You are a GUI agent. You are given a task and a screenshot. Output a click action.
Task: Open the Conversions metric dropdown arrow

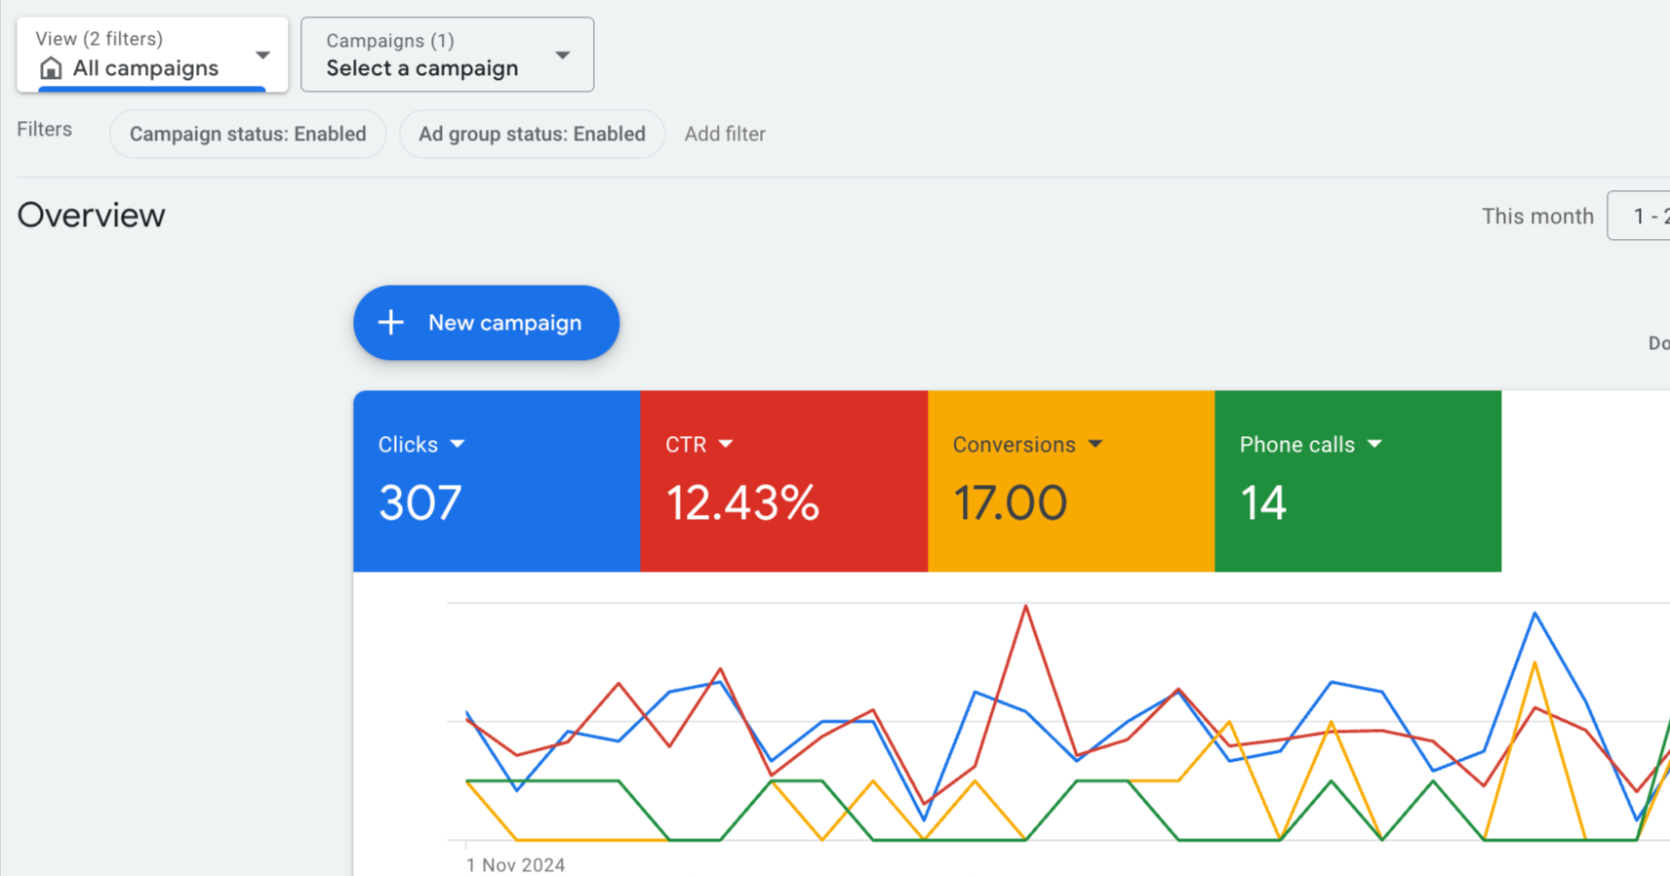[x=1095, y=444]
